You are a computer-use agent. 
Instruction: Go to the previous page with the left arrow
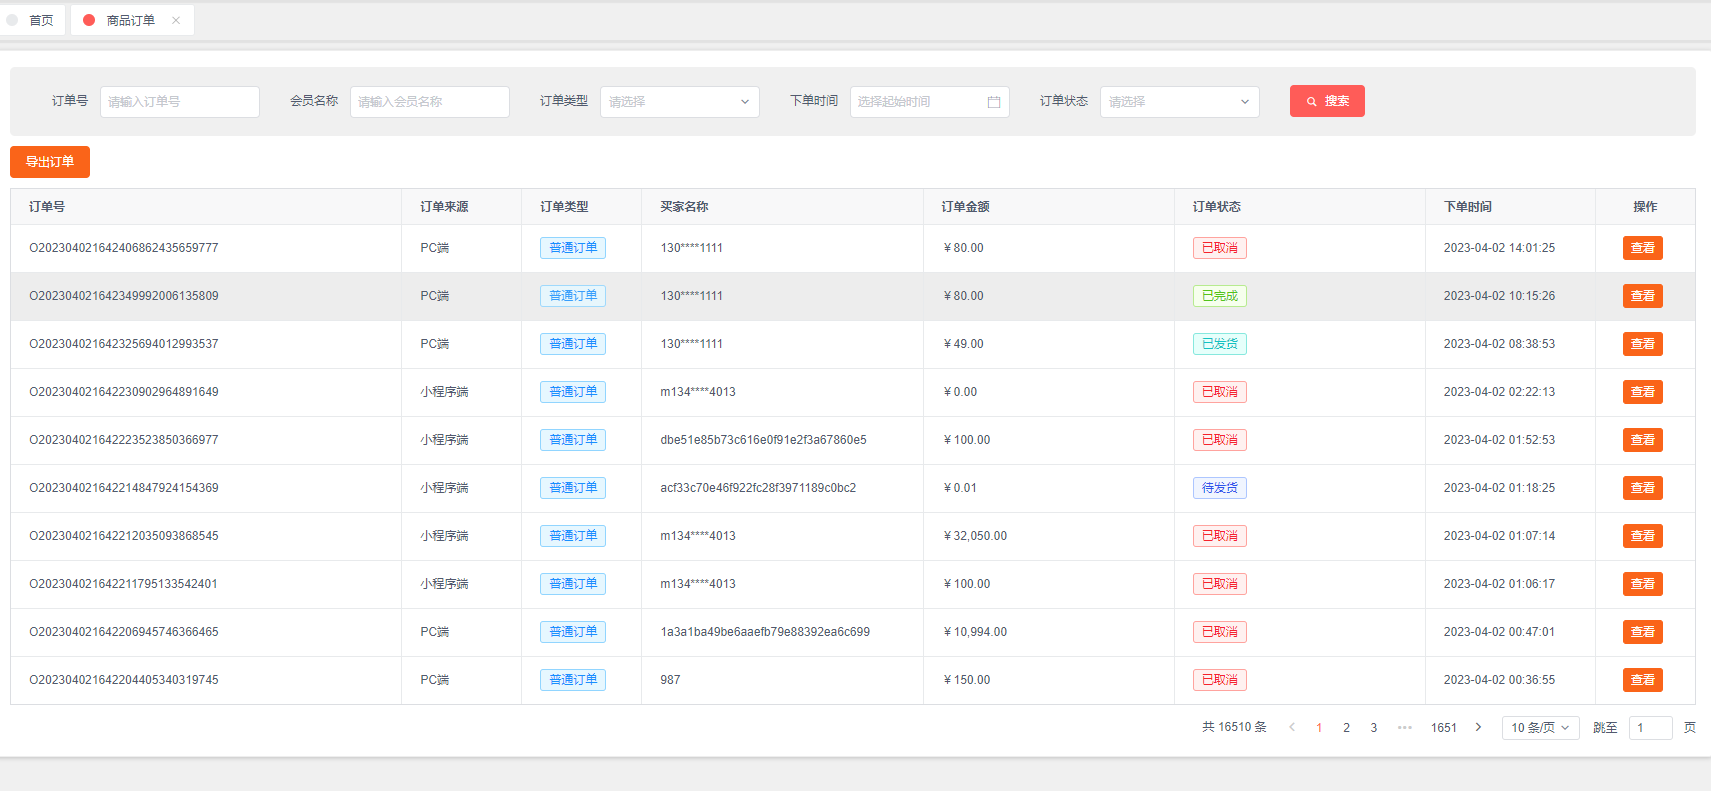pos(1292,727)
